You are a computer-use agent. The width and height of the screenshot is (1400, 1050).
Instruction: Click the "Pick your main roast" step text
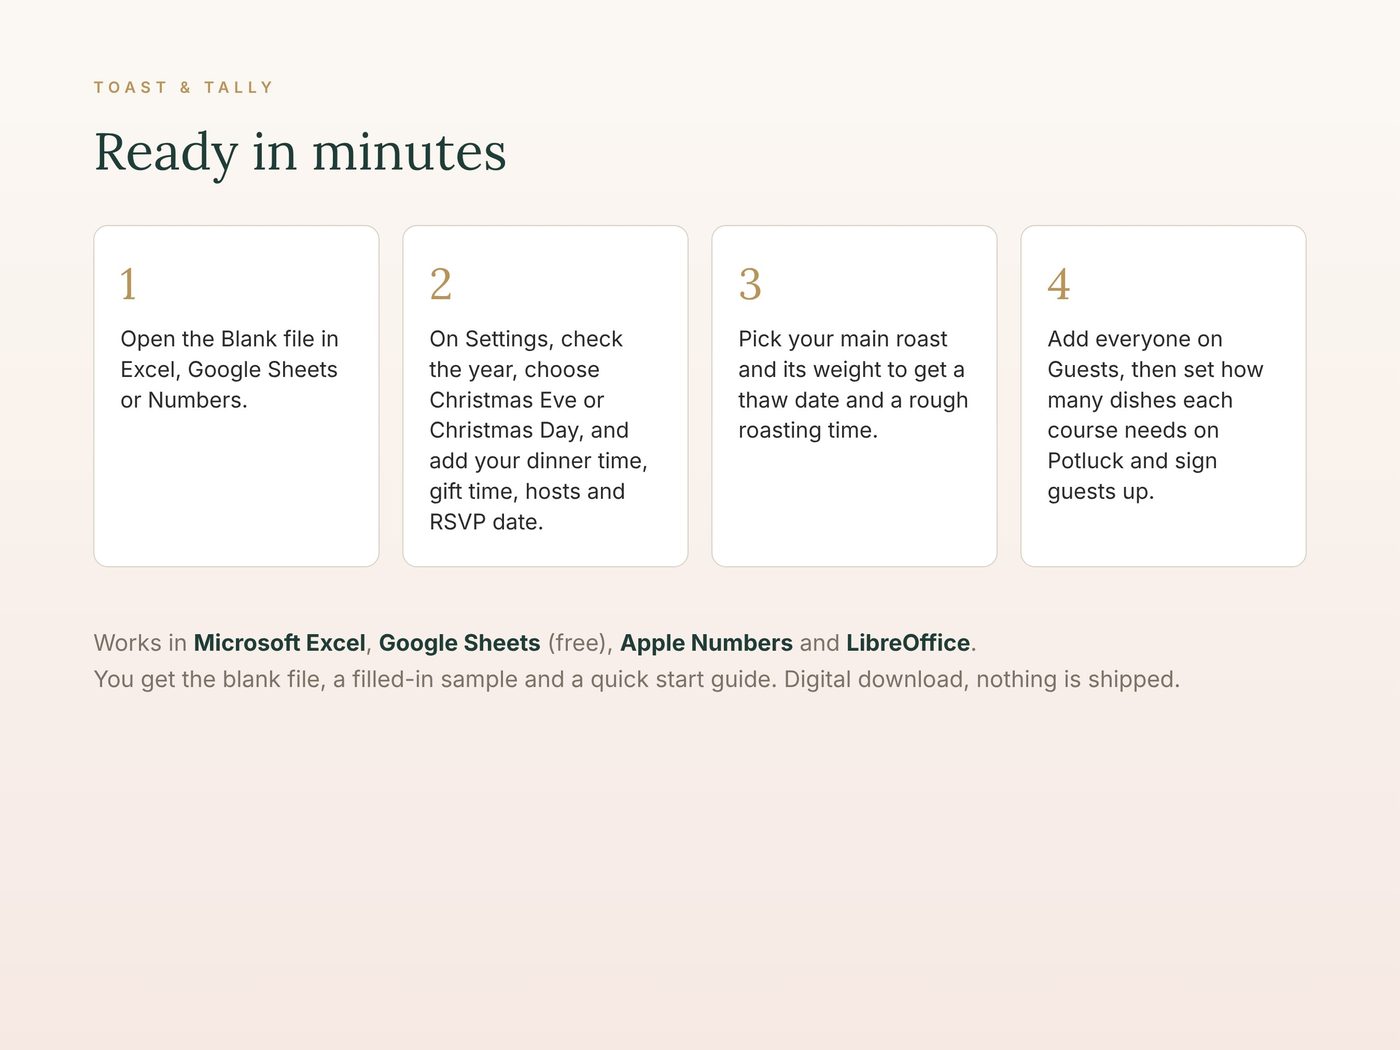point(853,385)
